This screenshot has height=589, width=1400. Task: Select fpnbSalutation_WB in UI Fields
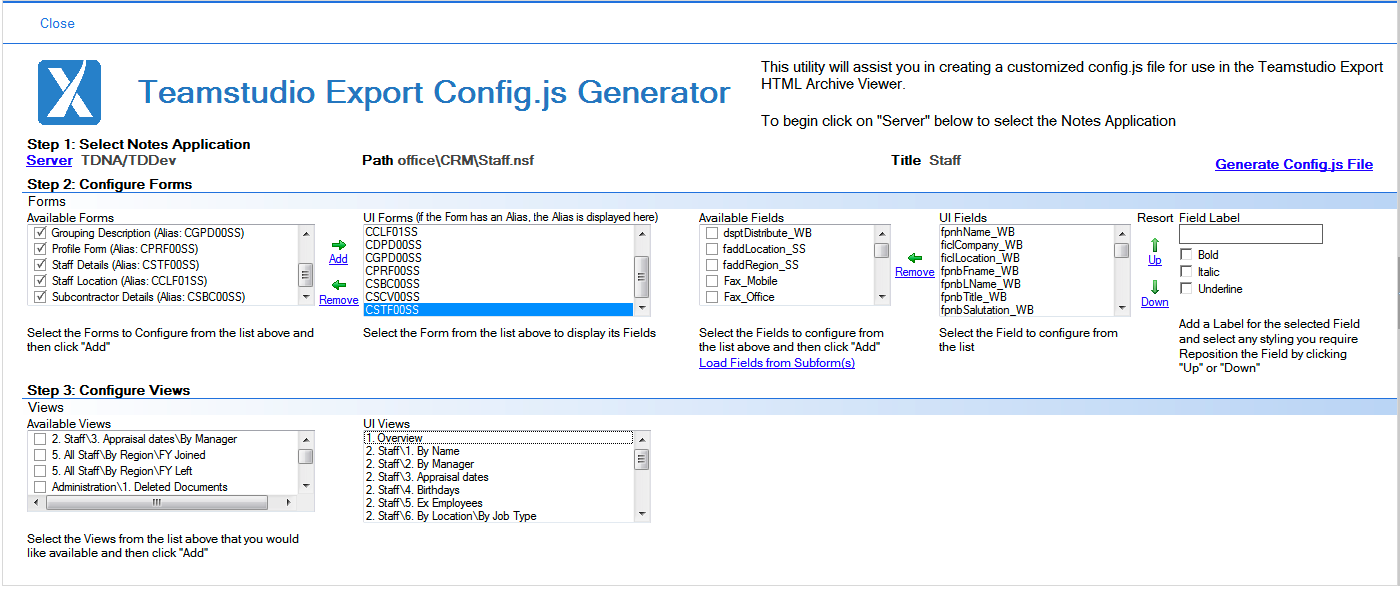pos(1026,310)
